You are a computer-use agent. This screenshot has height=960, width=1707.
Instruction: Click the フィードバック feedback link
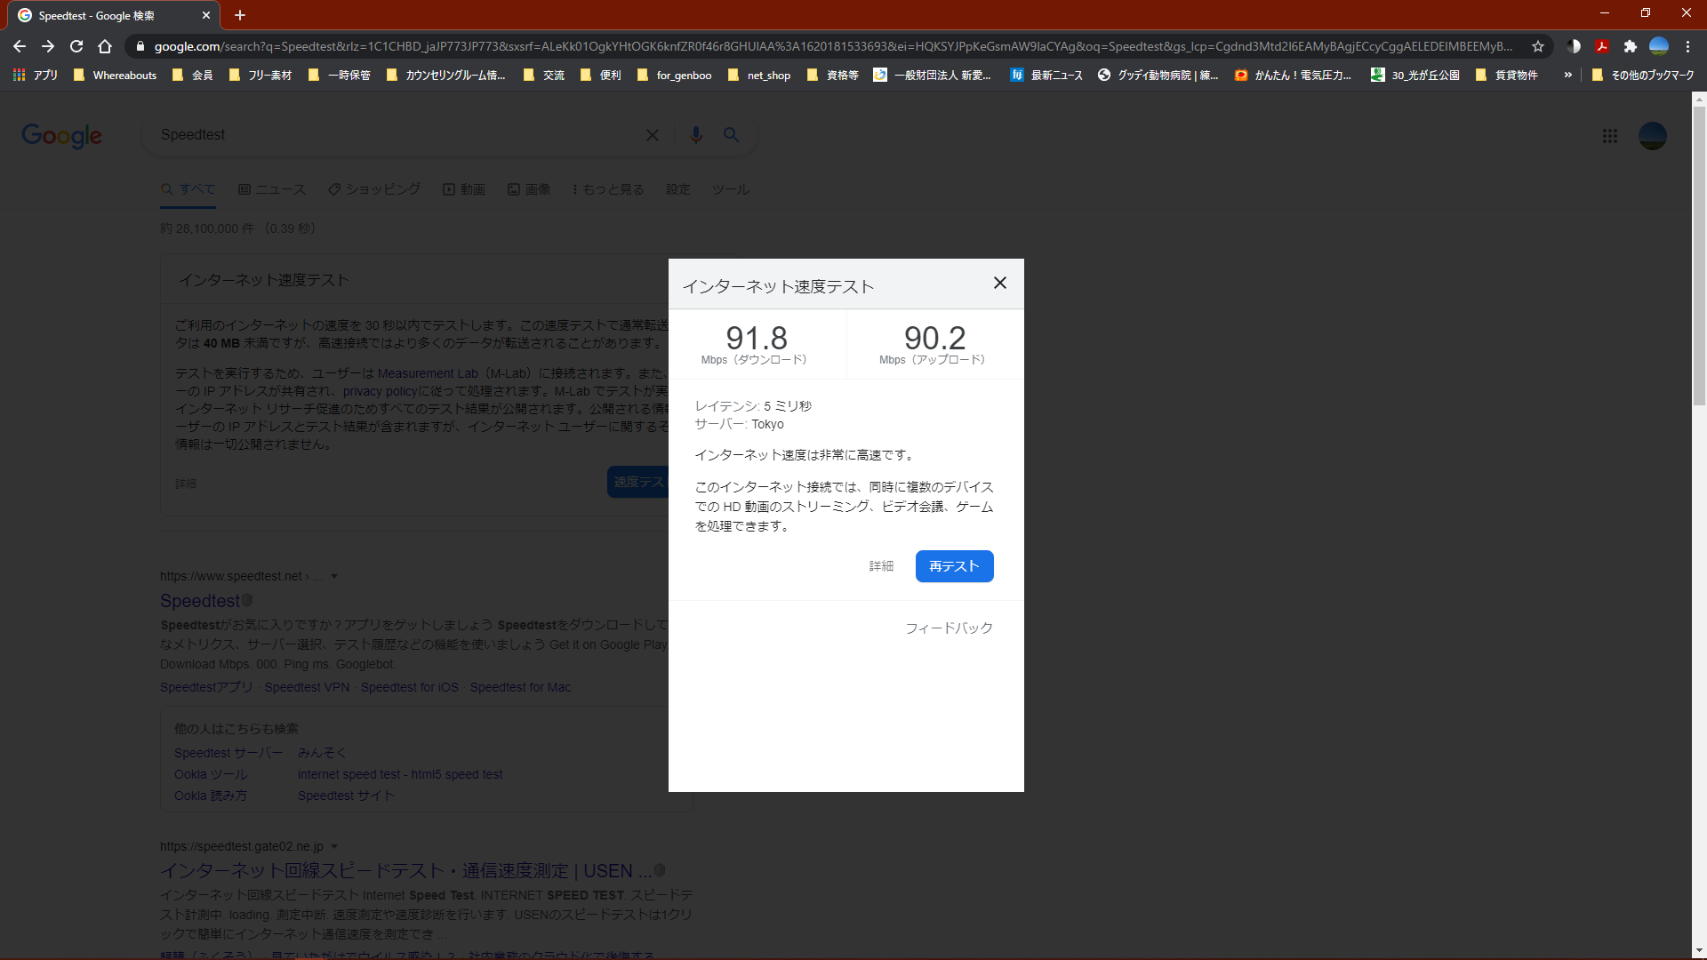pyautogui.click(x=948, y=628)
